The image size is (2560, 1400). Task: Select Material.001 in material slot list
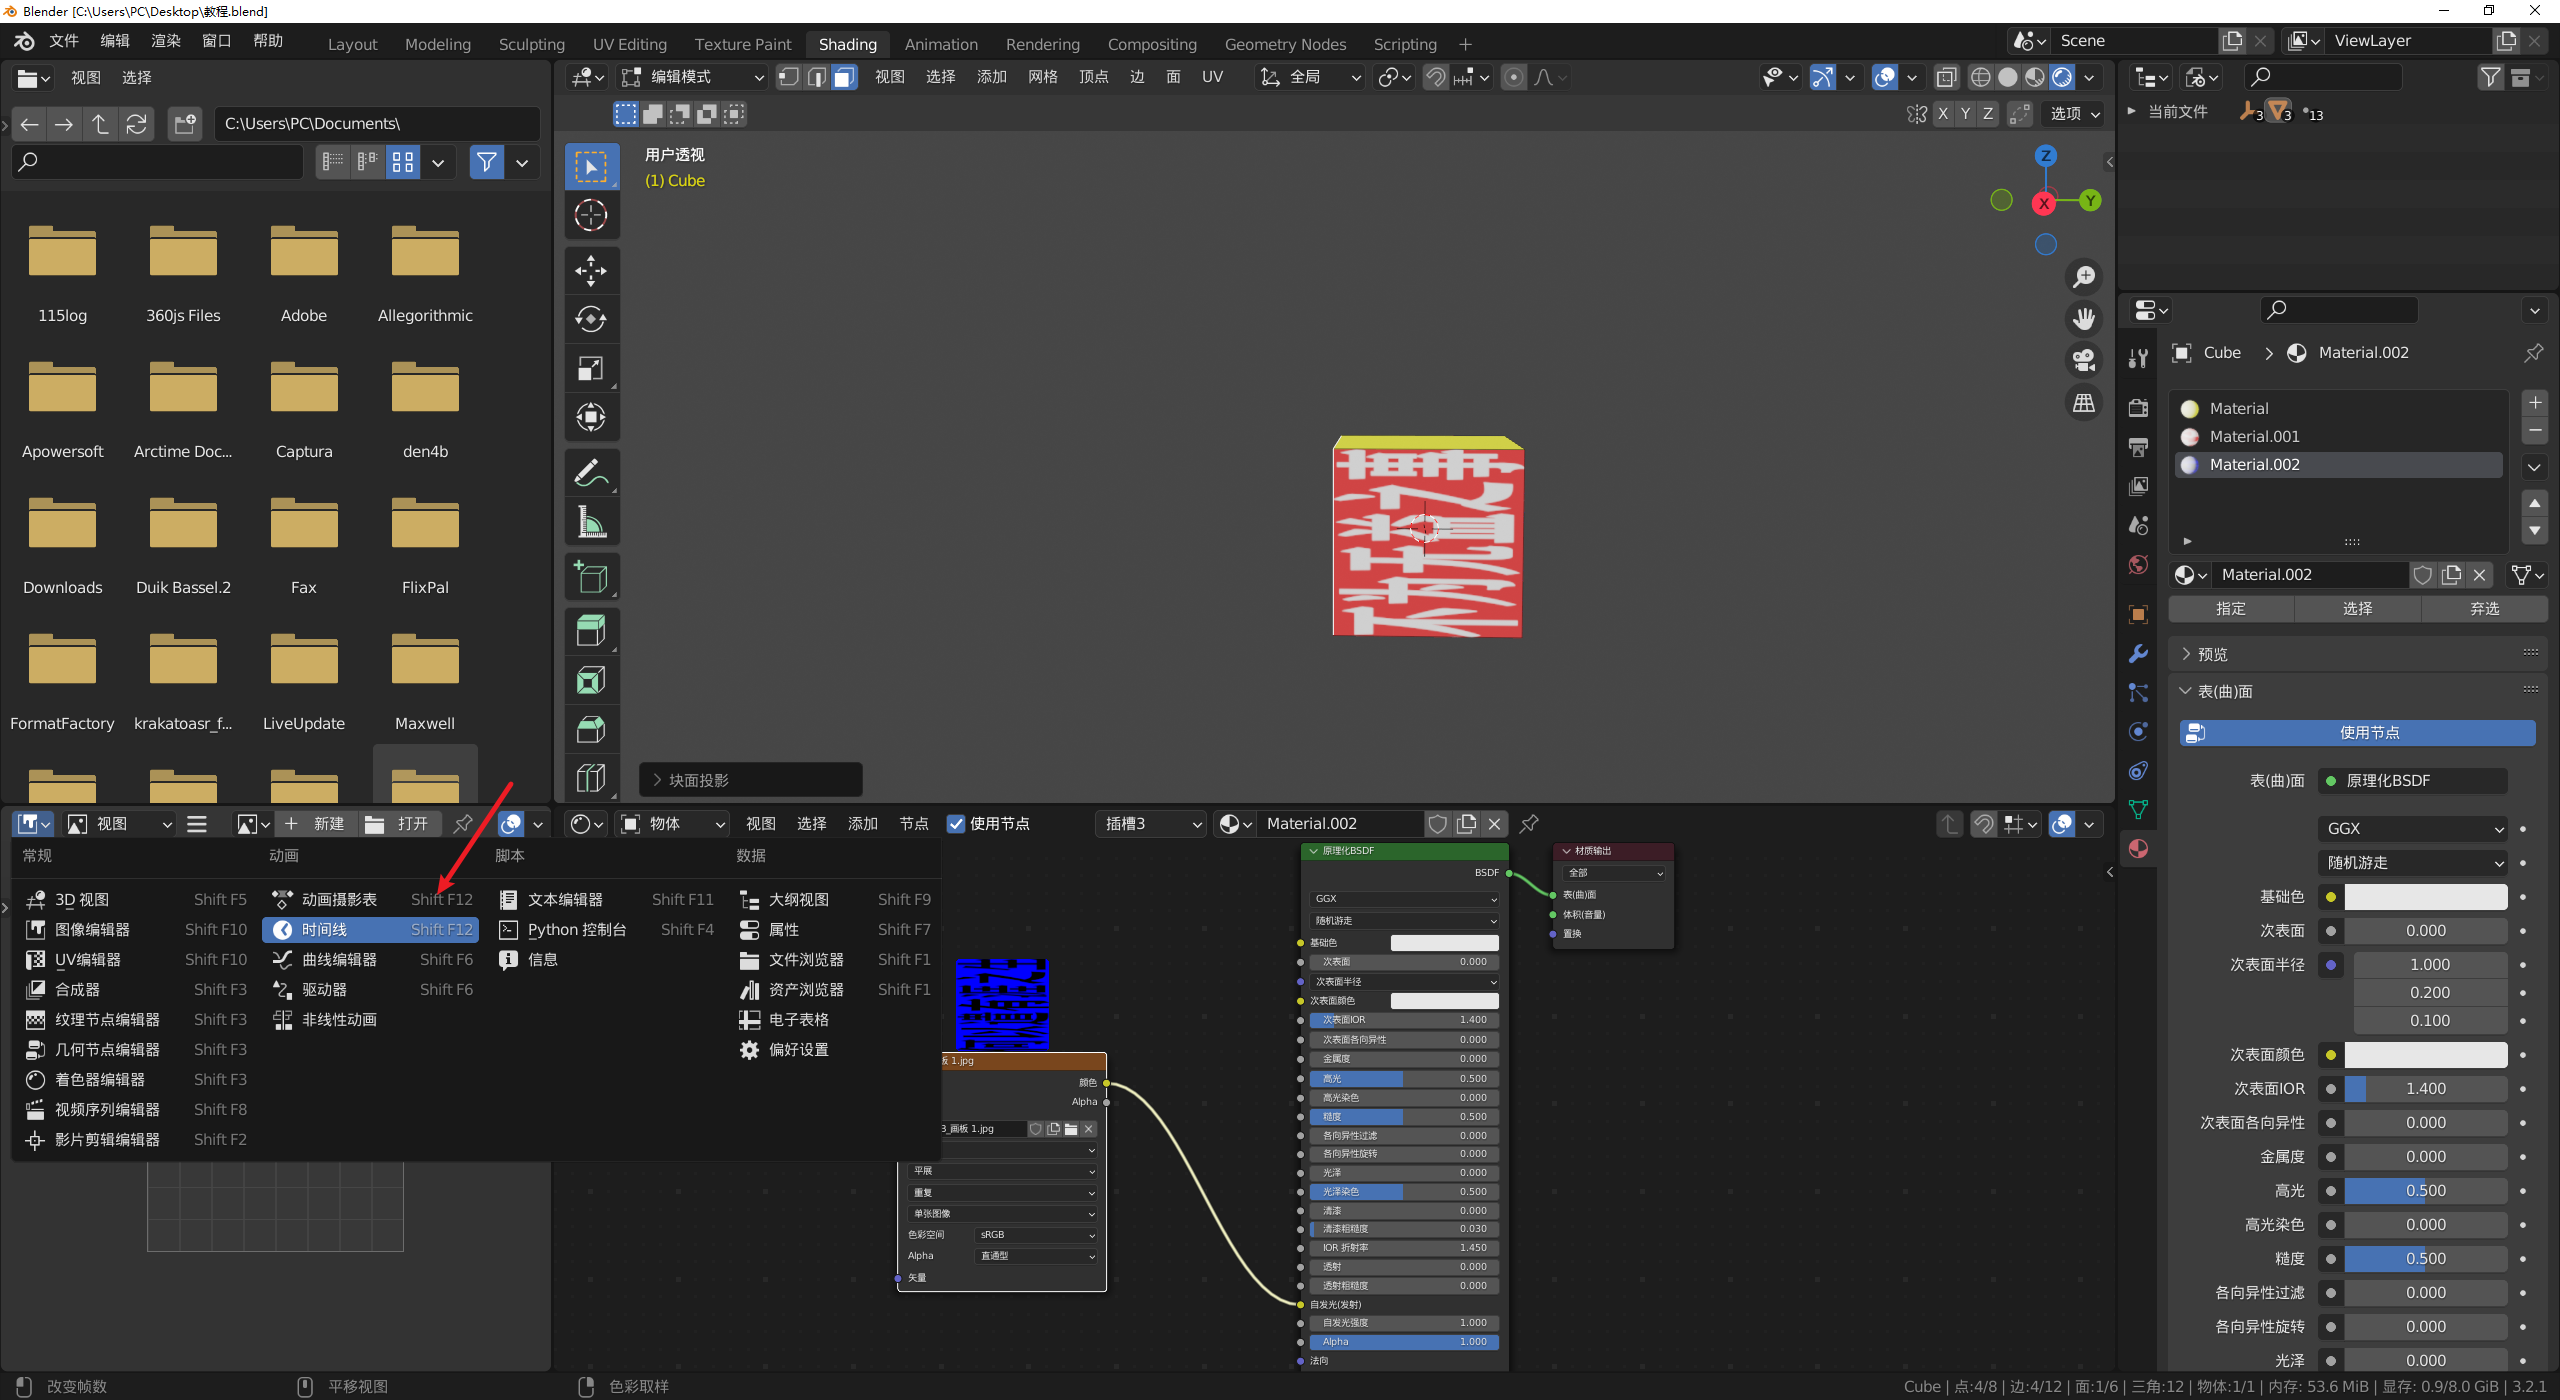(2254, 437)
